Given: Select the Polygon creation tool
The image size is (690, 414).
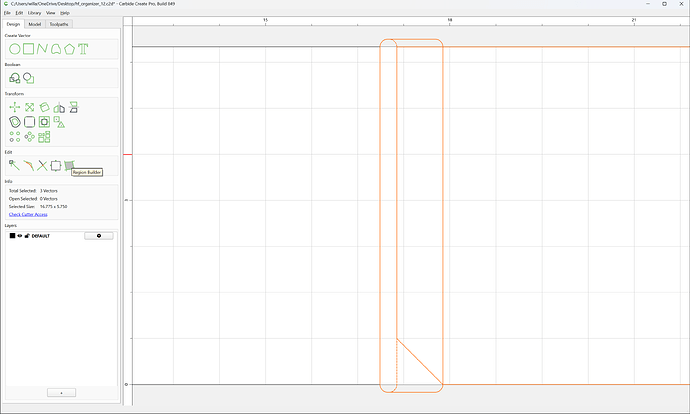Looking at the screenshot, I should click(x=69, y=49).
